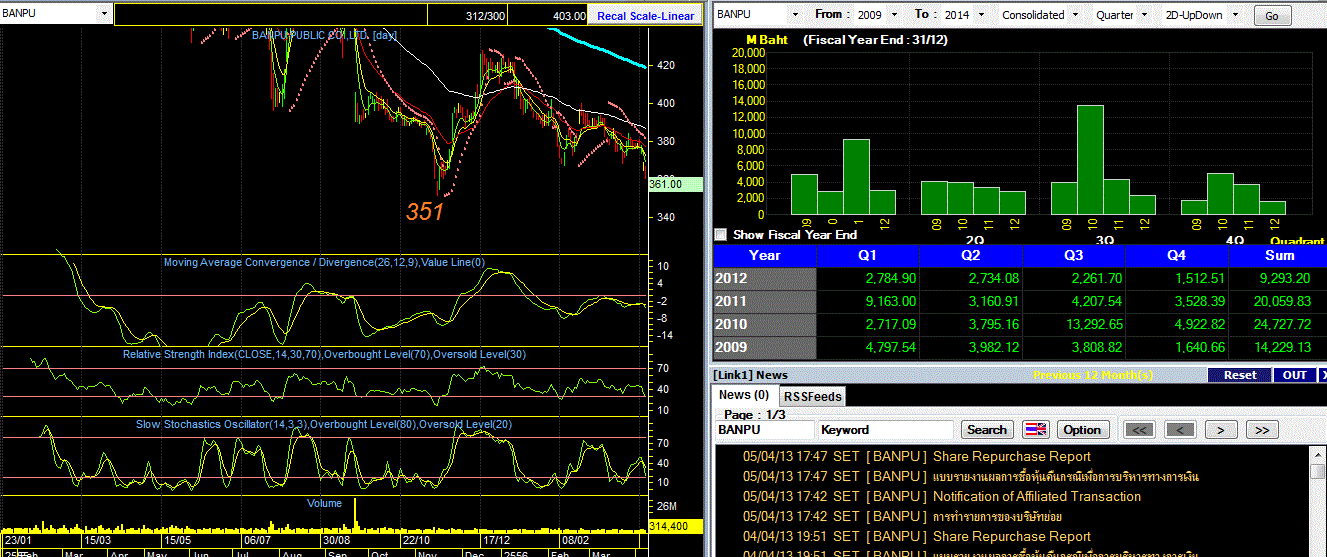
Task: Expand the From year 2009 dropdown
Action: pyautogui.click(x=894, y=15)
